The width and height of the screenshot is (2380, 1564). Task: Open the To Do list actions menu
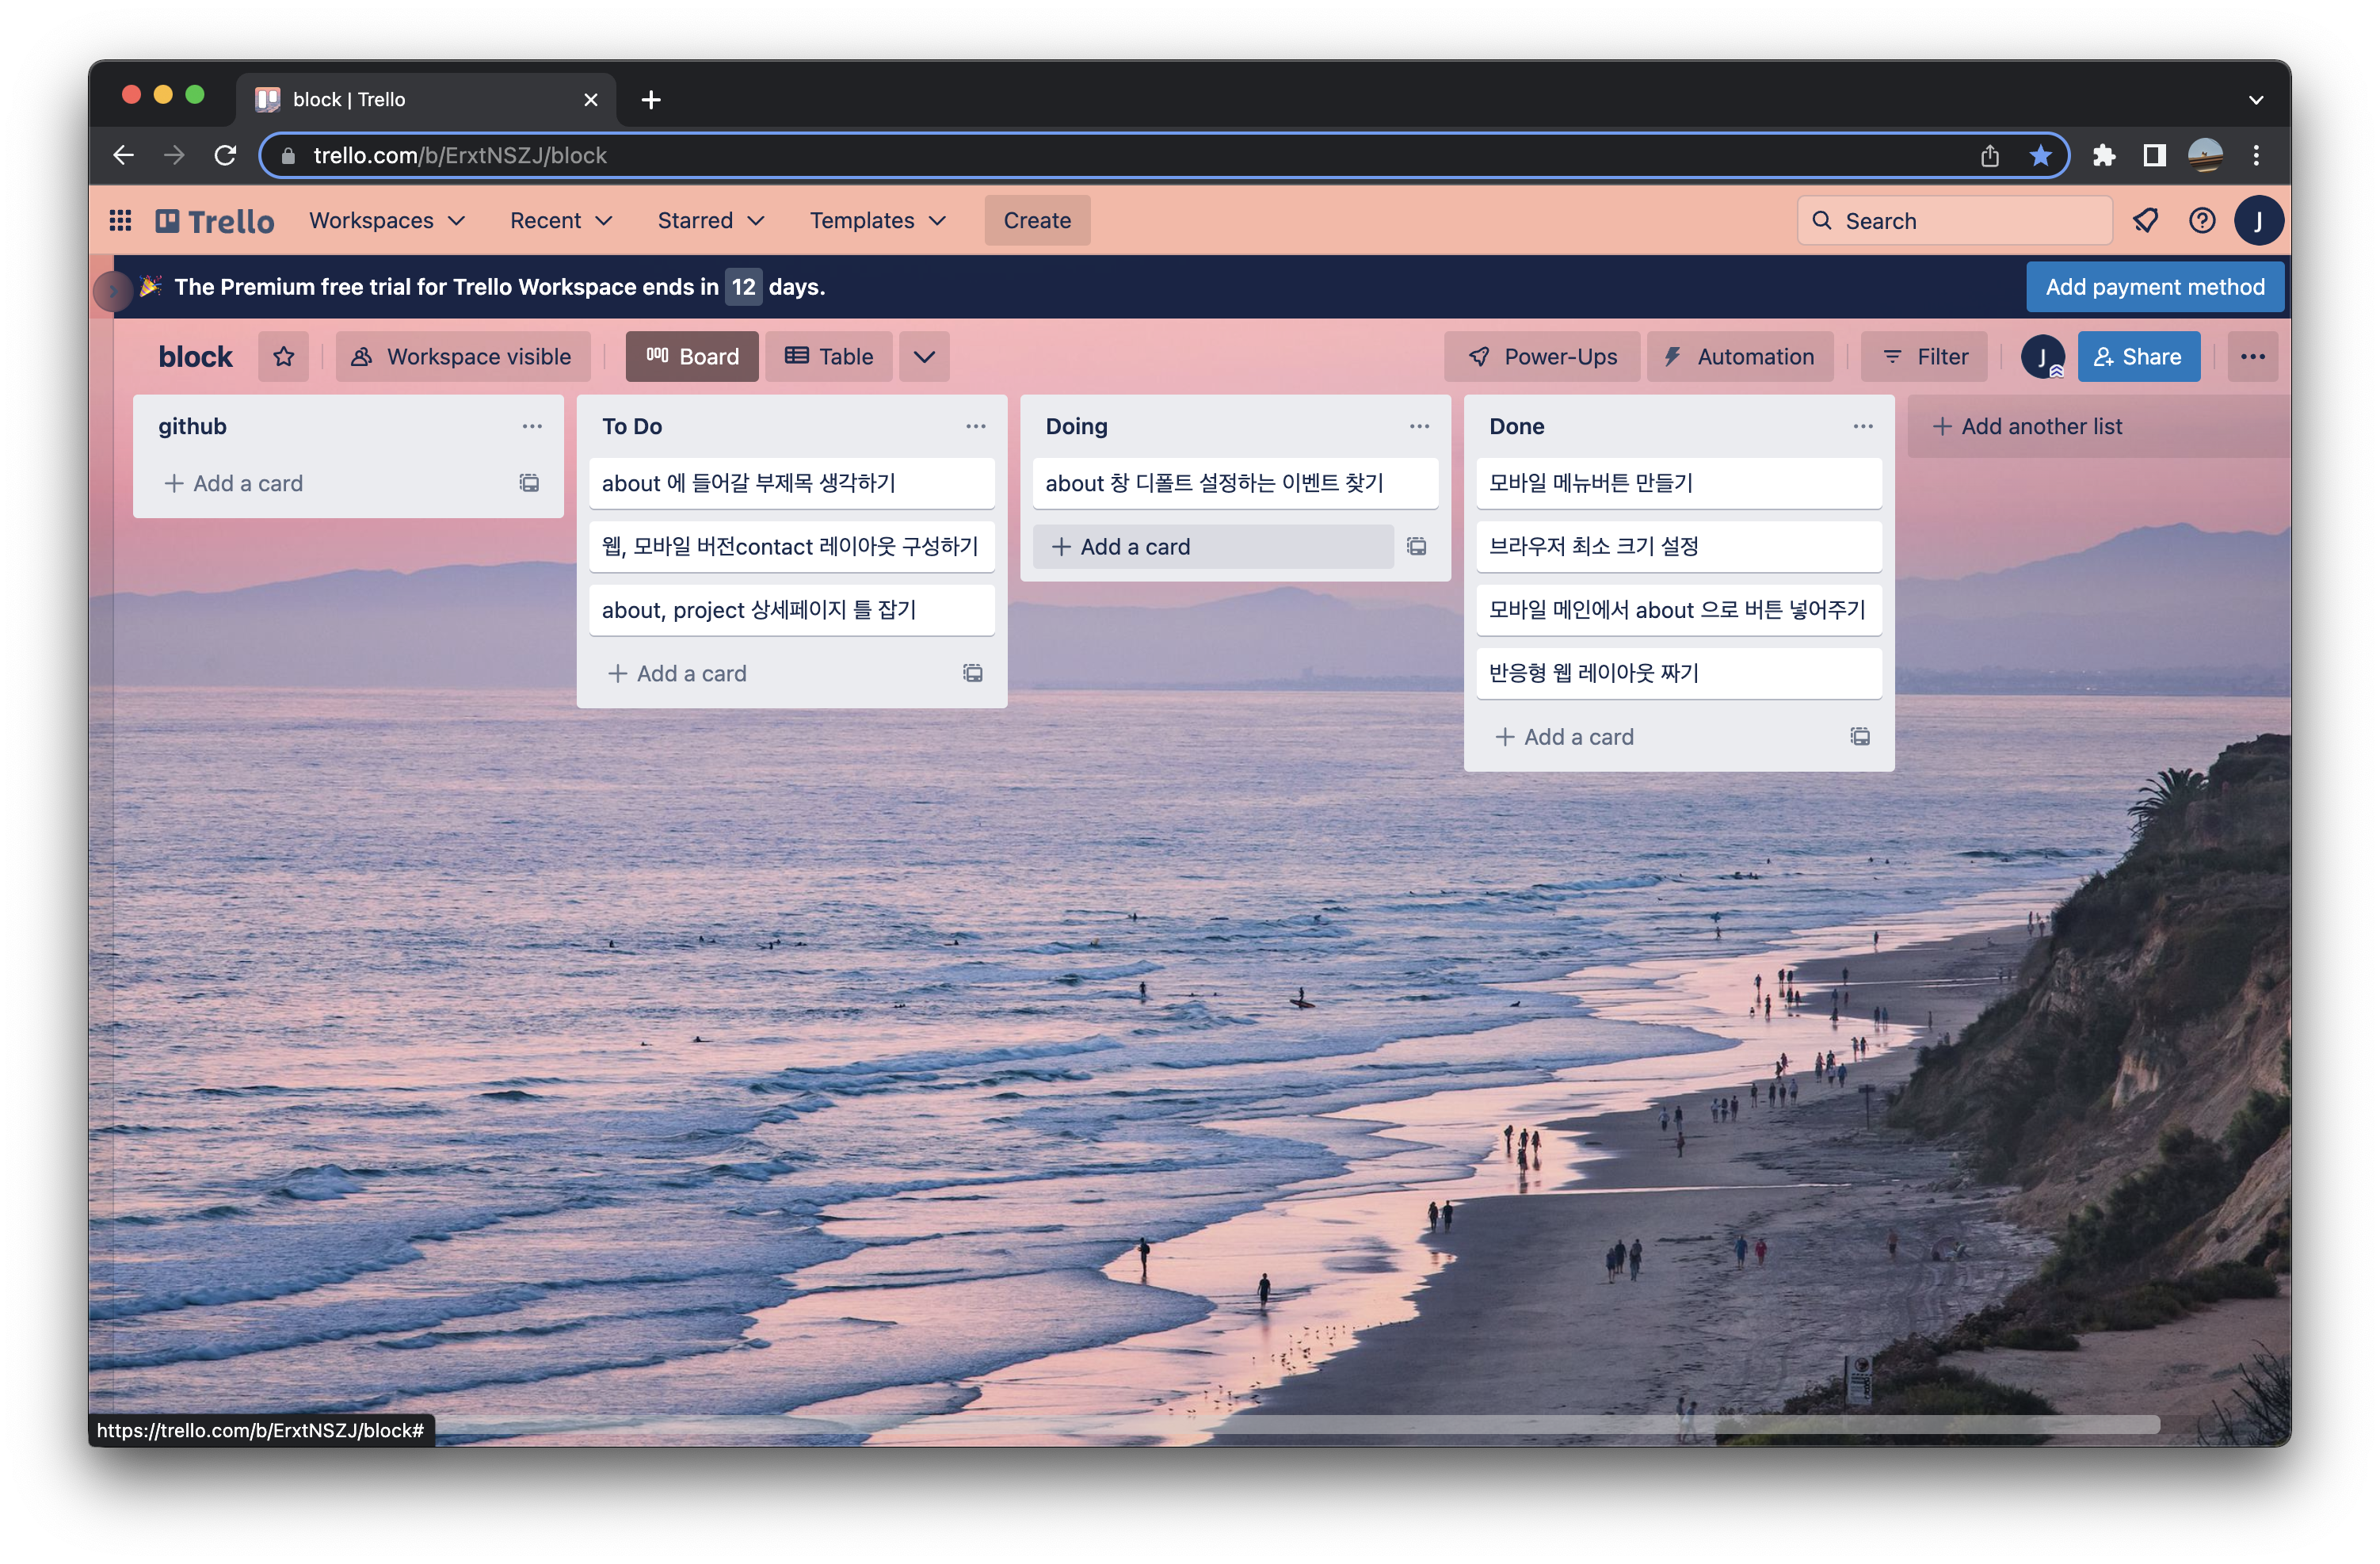975,426
